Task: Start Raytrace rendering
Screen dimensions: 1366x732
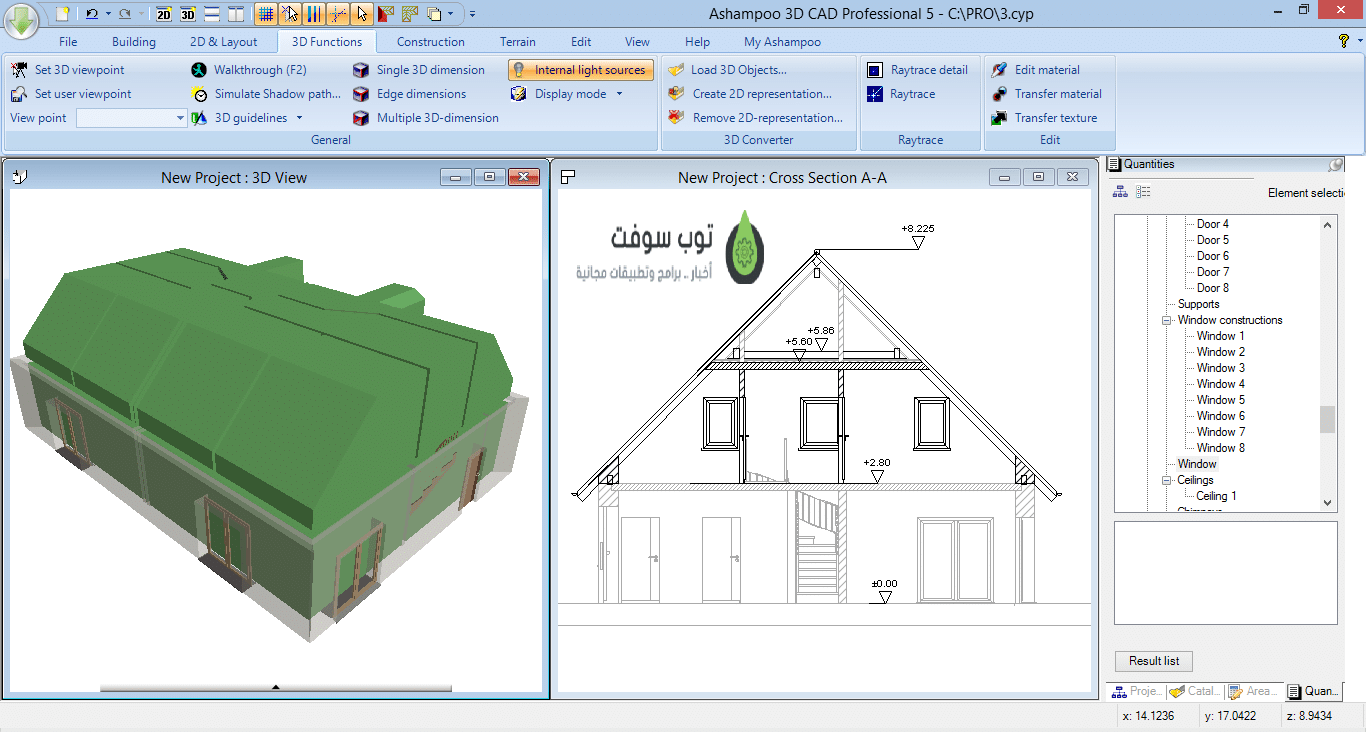Action: tap(901, 94)
